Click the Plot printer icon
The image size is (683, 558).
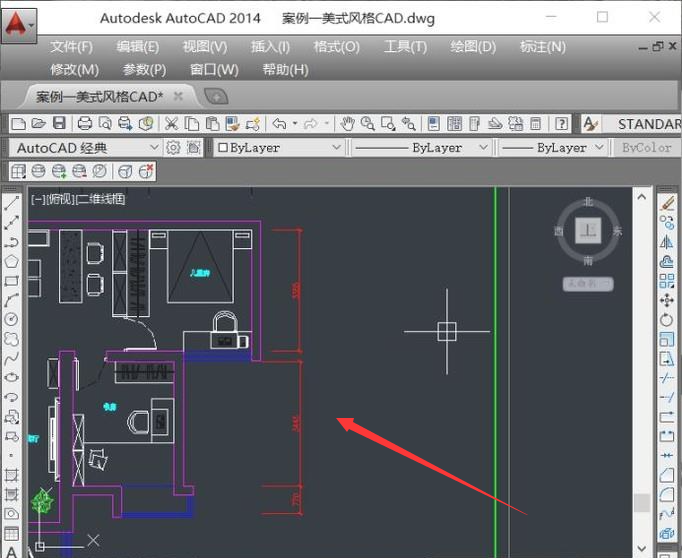point(85,124)
